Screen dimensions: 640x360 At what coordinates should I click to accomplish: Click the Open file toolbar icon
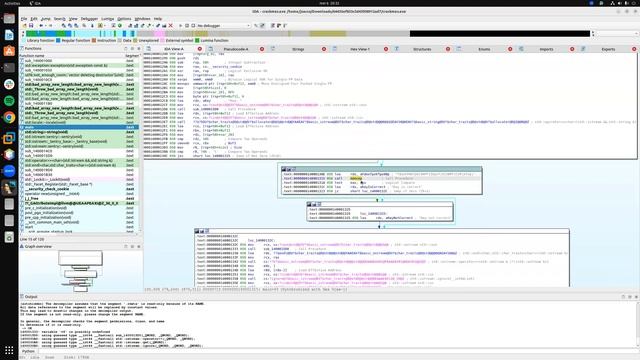point(24,26)
